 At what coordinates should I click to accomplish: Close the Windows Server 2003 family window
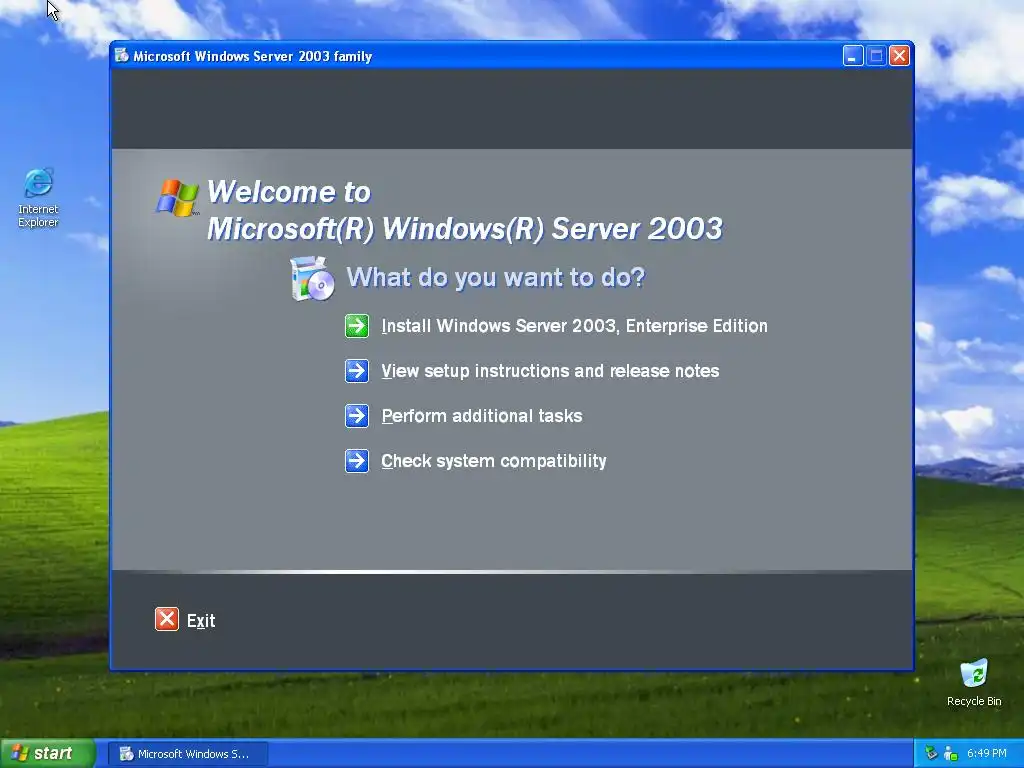899,56
